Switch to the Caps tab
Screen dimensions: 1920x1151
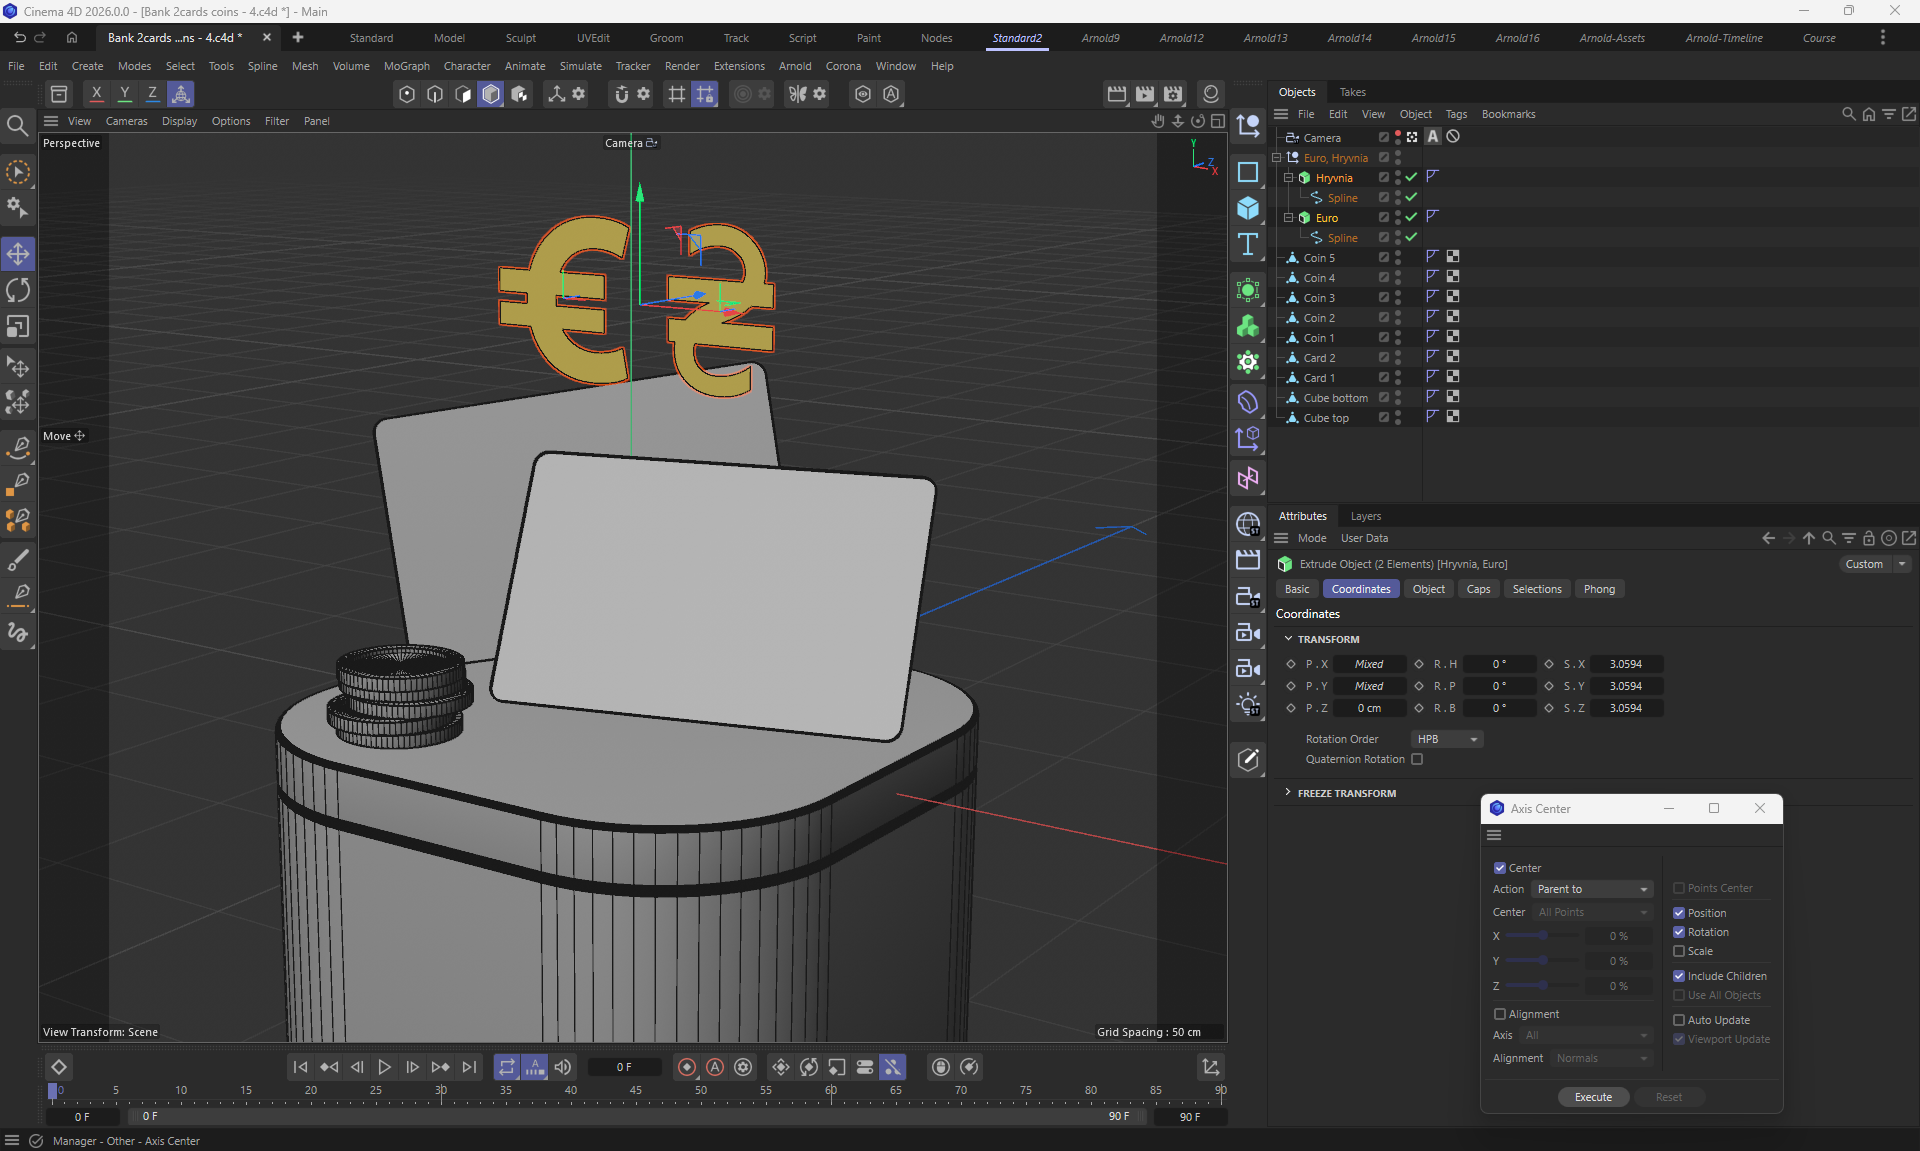pos(1478,589)
